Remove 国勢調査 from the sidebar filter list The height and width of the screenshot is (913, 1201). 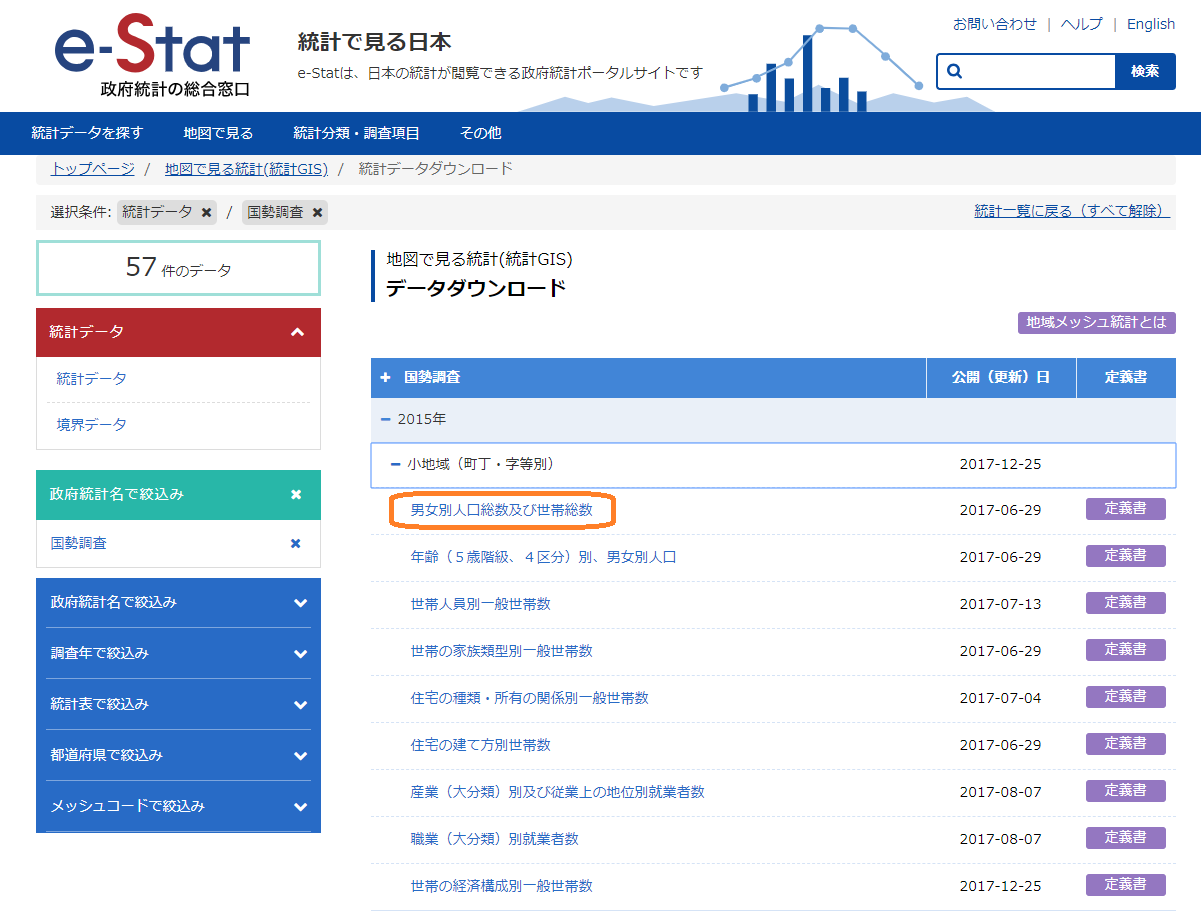coord(295,543)
